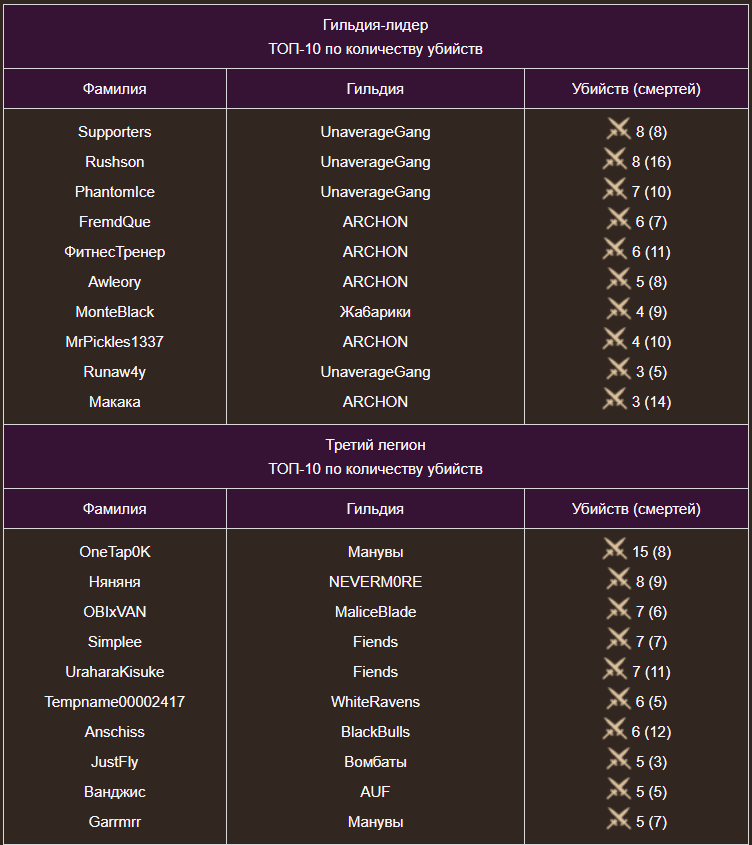Viewport: 752px width, 845px height.
Task: Click swords icon in JustFly row
Action: click(x=618, y=759)
